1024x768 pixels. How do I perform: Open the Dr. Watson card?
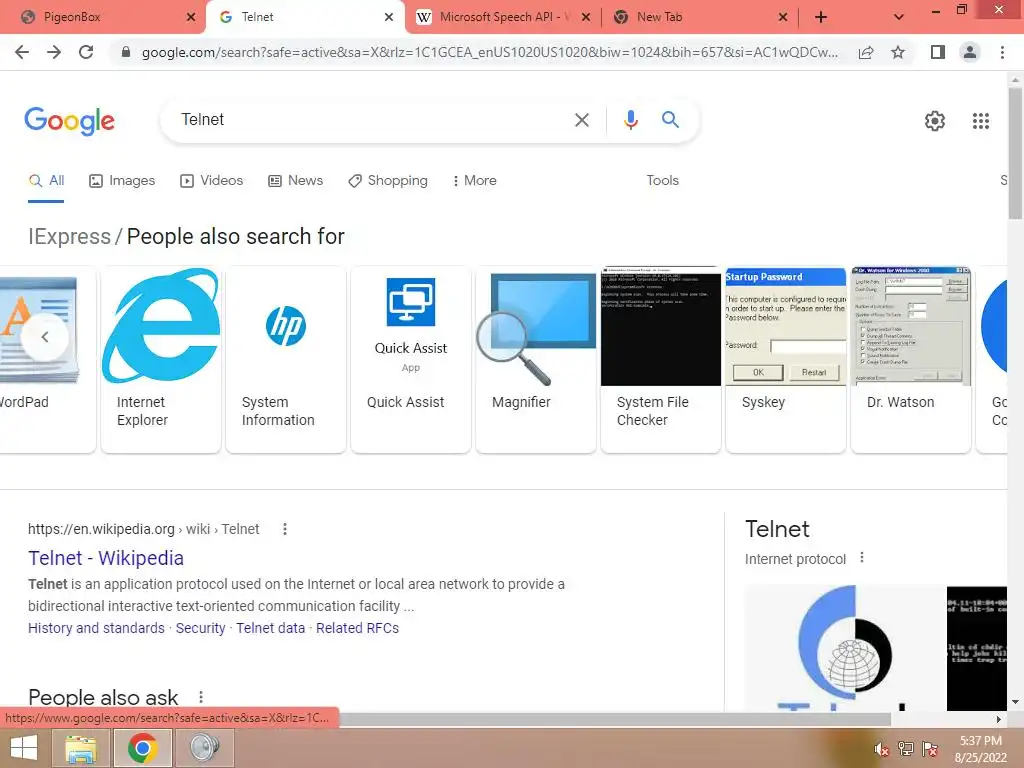(x=911, y=359)
